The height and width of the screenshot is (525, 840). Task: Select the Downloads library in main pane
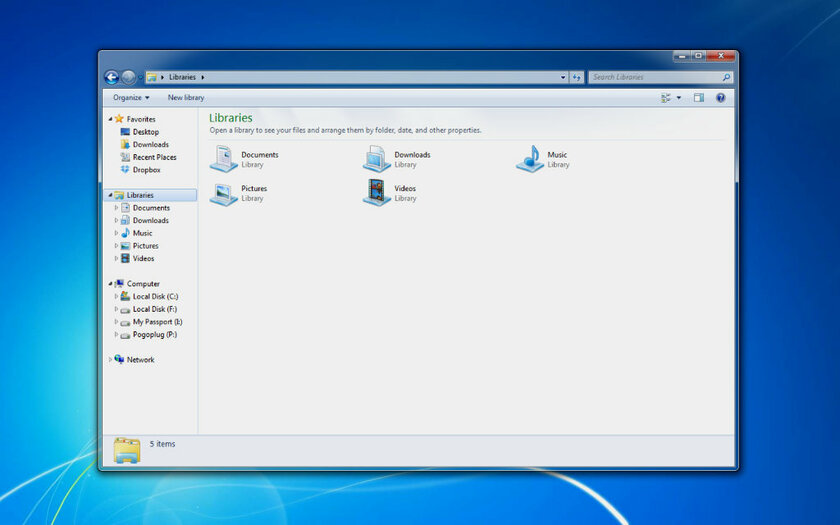click(x=398, y=159)
